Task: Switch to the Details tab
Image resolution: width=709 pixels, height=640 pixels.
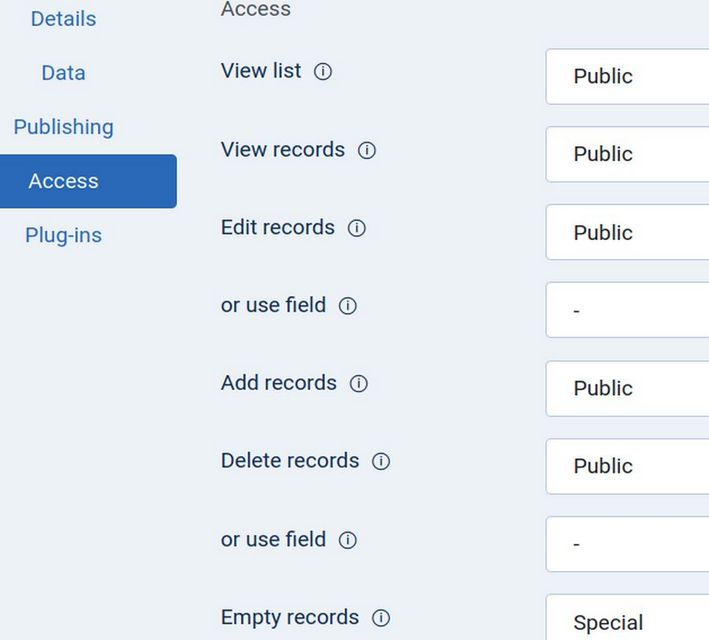Action: [x=63, y=19]
